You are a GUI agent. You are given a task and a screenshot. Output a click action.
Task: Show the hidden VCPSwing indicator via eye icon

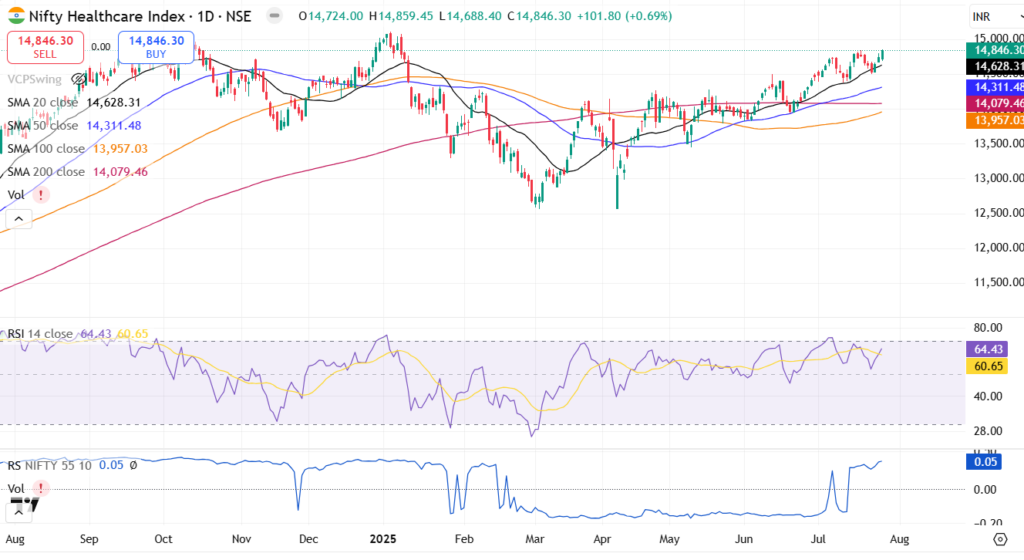click(x=78, y=79)
